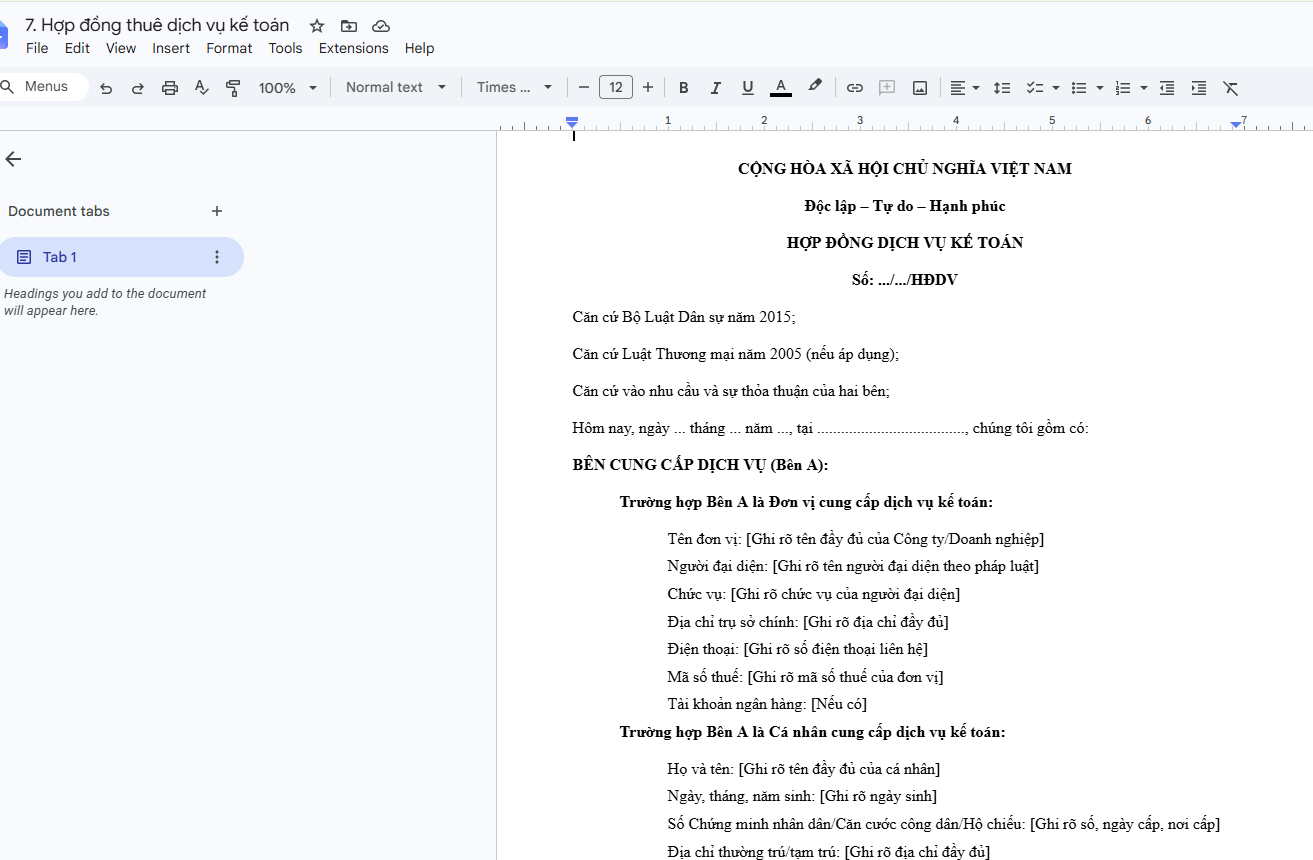Click the Undo arrow icon
Viewport: 1313px width, 860px height.
pos(106,88)
